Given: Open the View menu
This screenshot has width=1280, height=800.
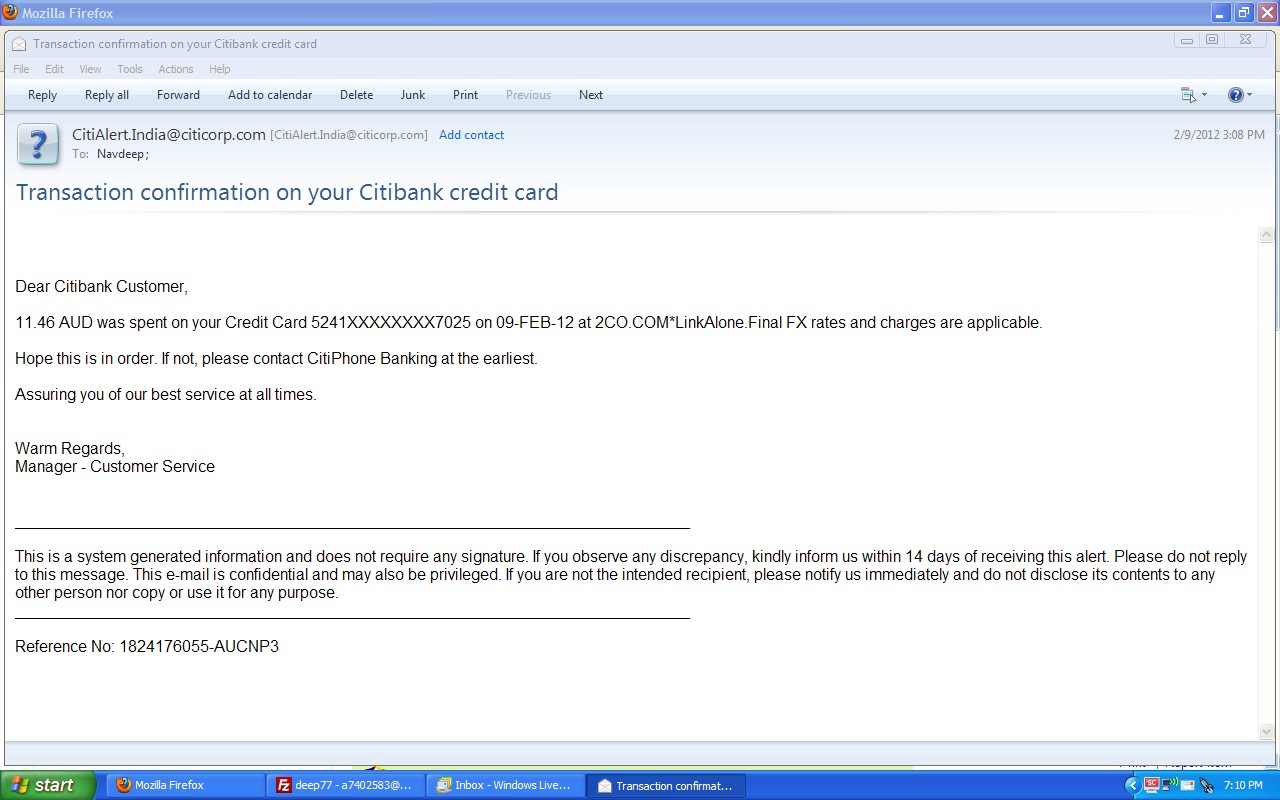Looking at the screenshot, I should click(x=90, y=69).
